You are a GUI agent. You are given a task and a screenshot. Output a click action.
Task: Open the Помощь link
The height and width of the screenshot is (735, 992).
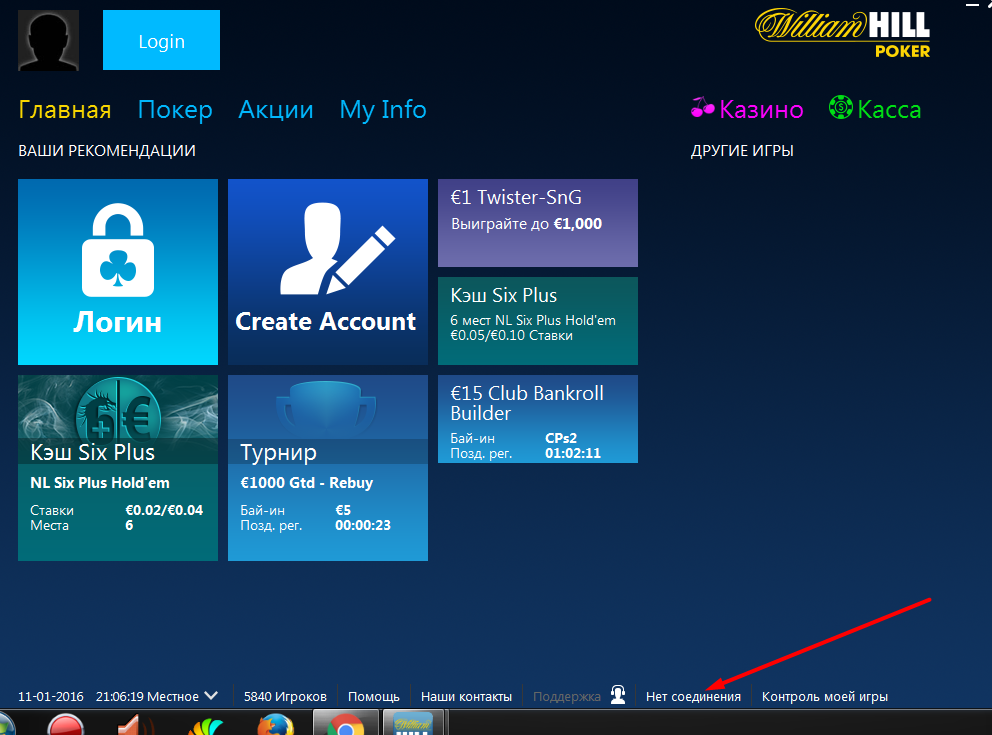pyautogui.click(x=374, y=696)
